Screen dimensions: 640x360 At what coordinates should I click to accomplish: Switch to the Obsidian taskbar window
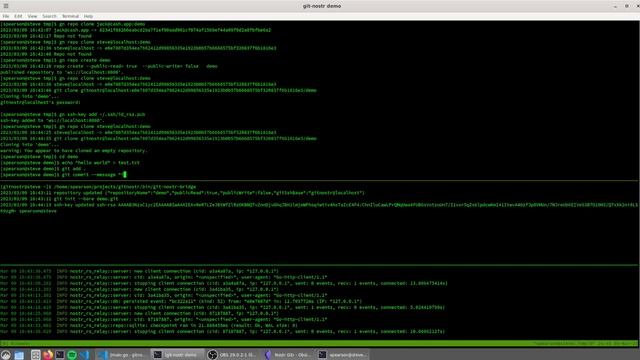coord(287,355)
